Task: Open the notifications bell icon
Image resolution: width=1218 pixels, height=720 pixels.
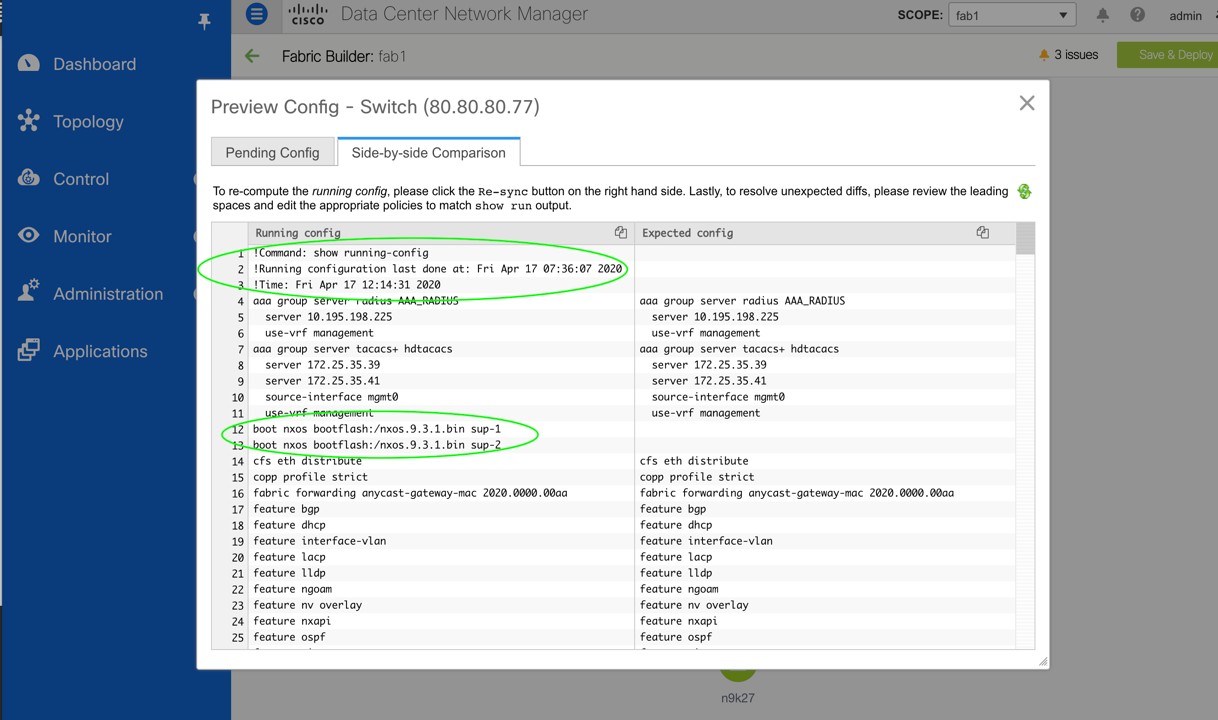Action: [x=1102, y=15]
